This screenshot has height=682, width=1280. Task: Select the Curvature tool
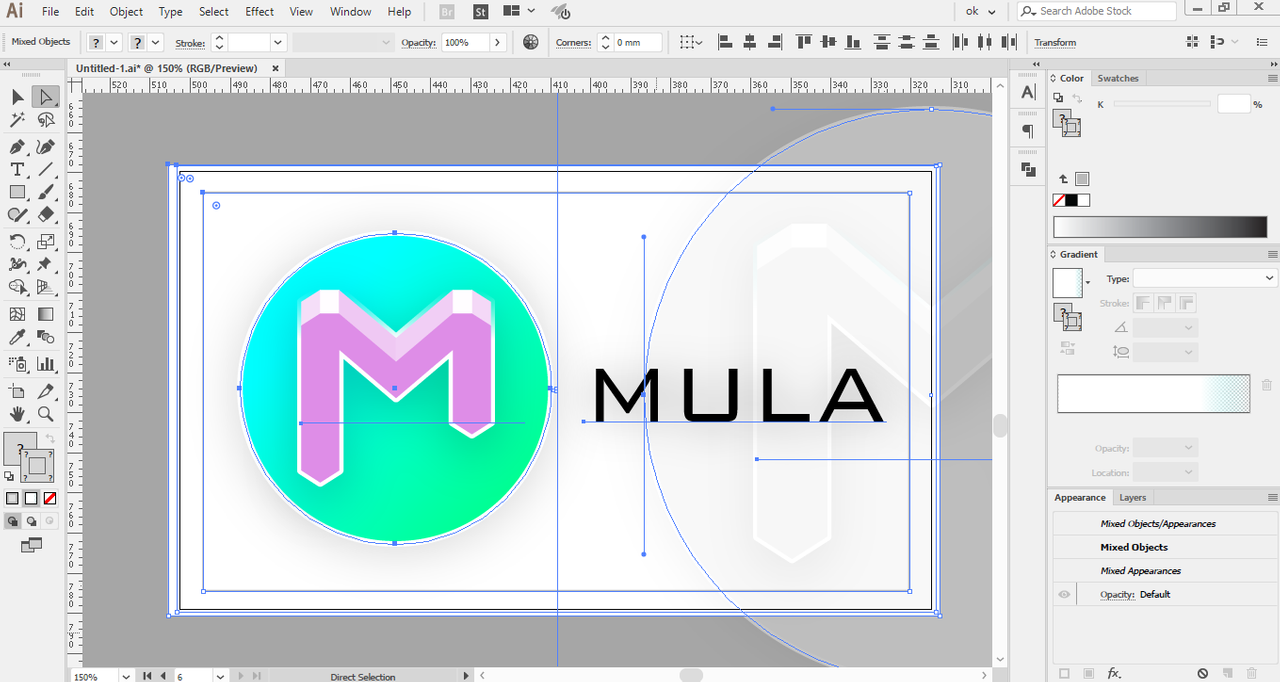tap(45, 147)
